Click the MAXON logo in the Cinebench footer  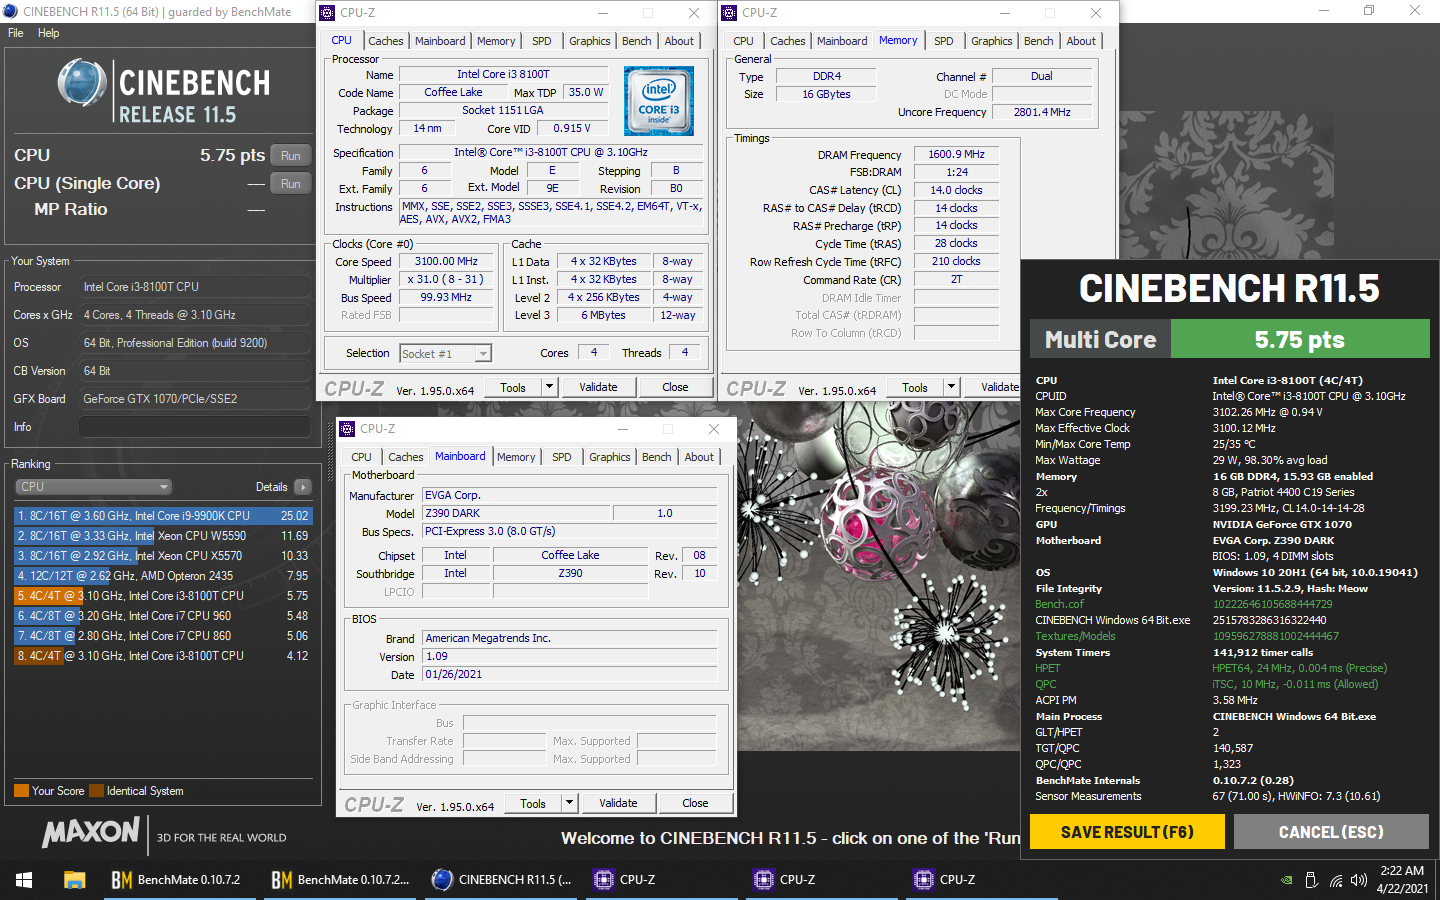[91, 832]
